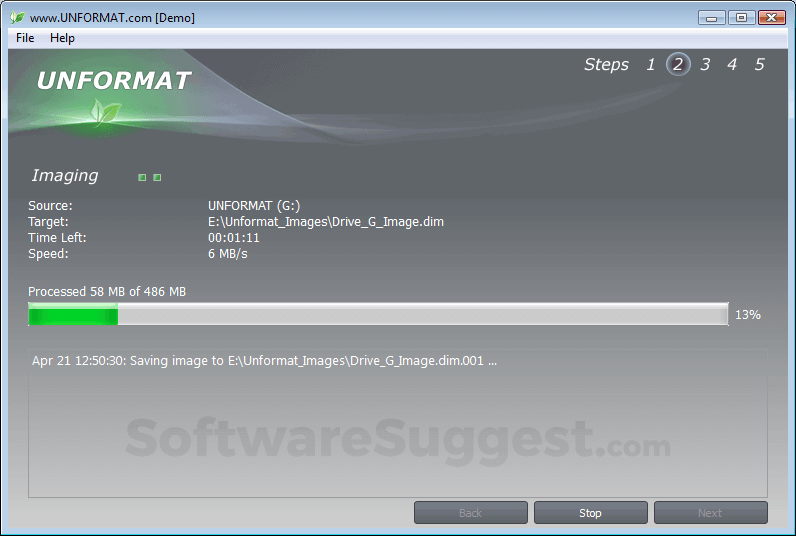Click the target path E:\Unformat_Images\Drive_G_Image.dim

pos(326,222)
